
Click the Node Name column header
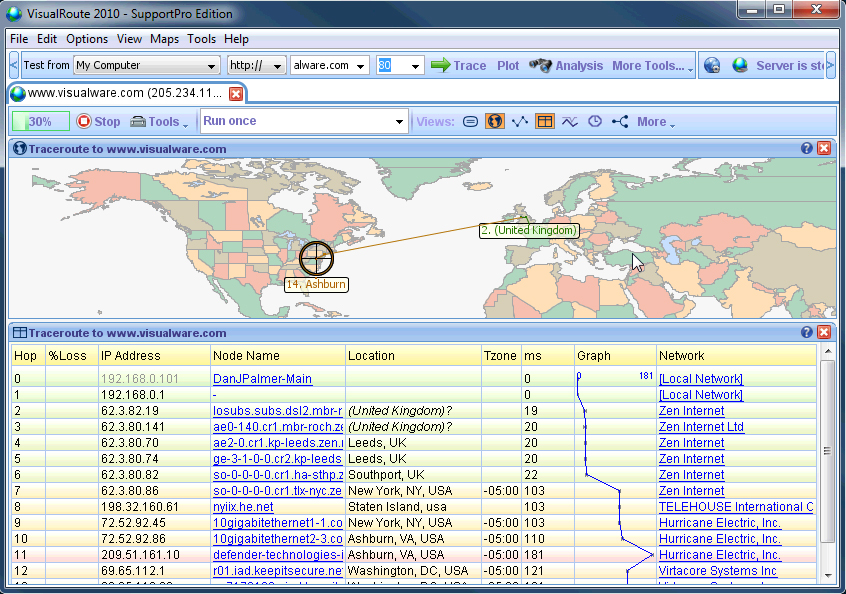277,356
